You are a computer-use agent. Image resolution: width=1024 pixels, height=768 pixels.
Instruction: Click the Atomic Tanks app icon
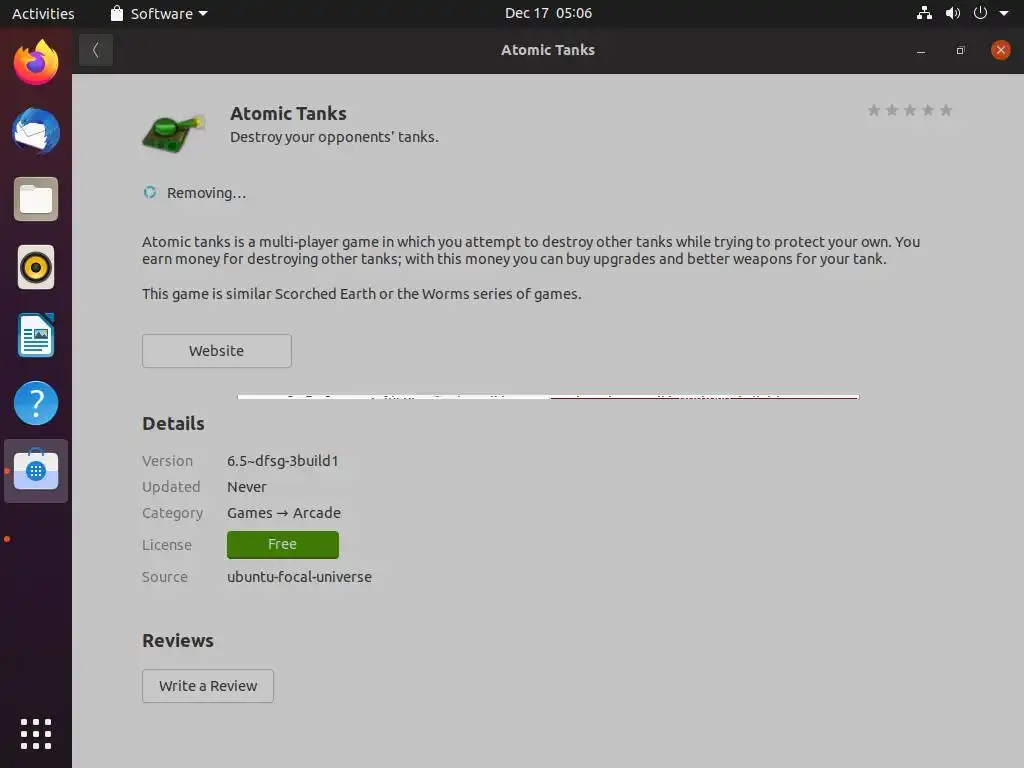pyautogui.click(x=174, y=133)
